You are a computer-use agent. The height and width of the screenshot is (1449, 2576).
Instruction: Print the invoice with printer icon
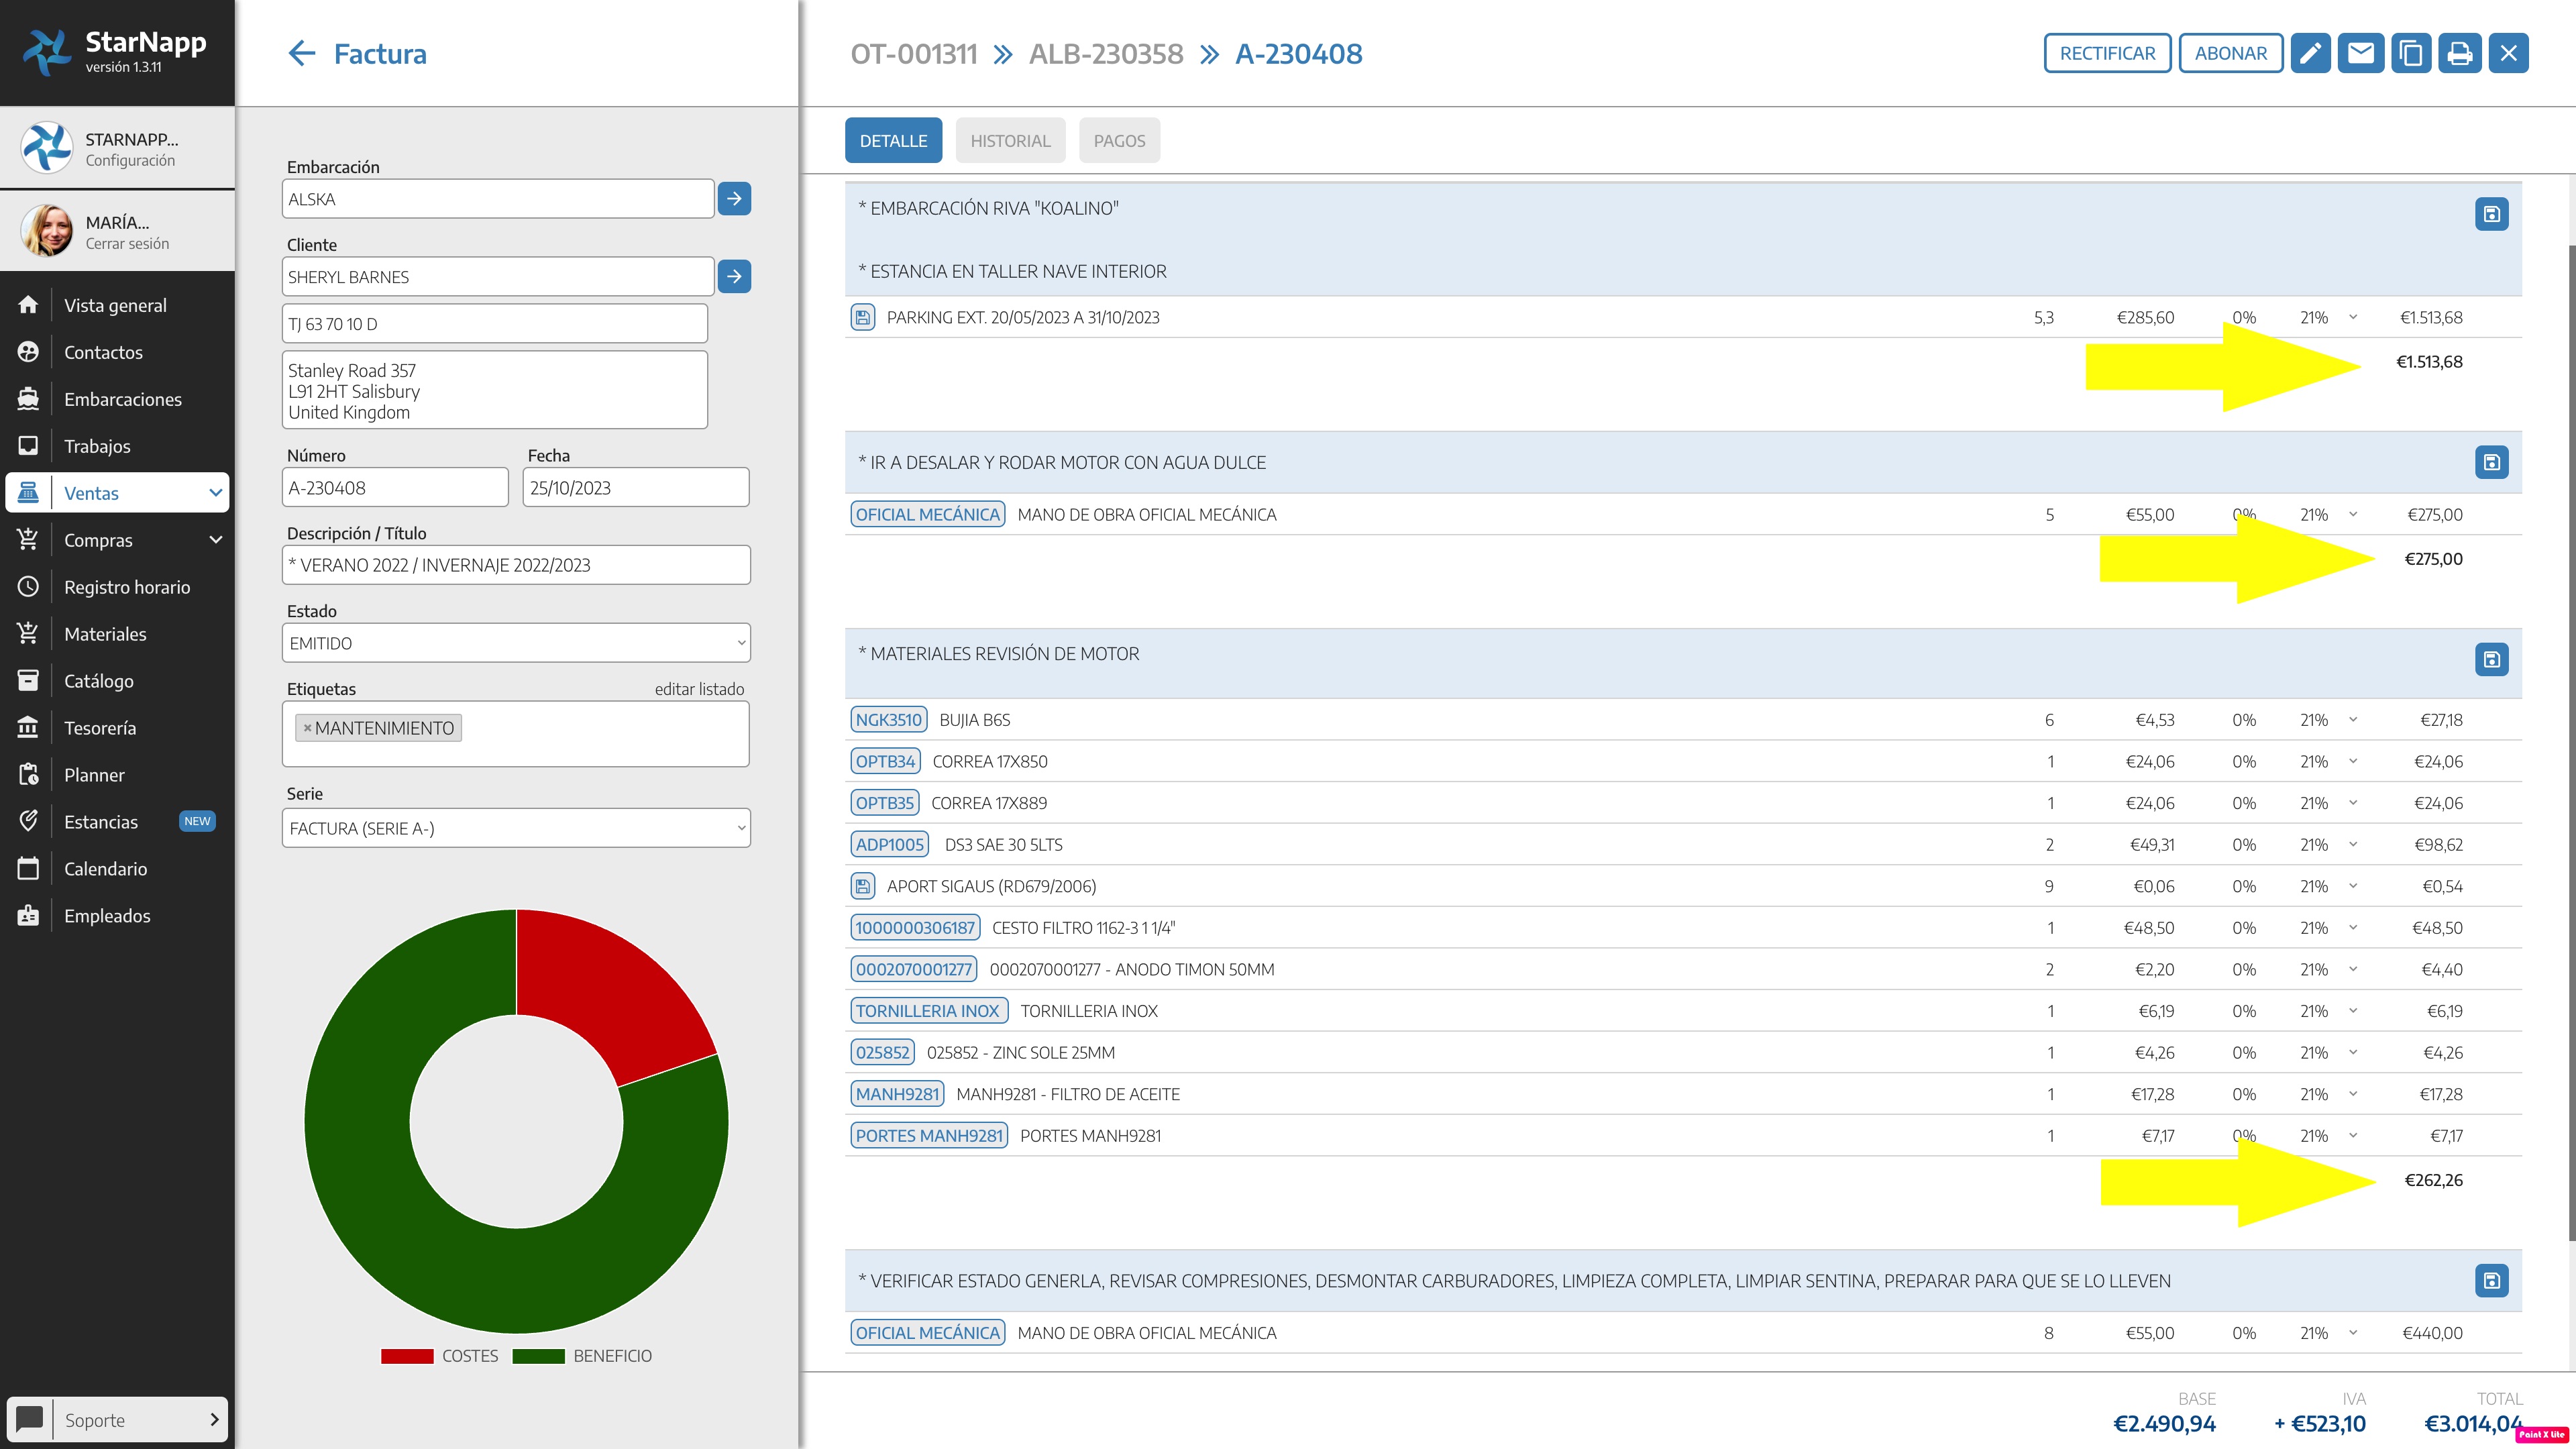click(2459, 54)
